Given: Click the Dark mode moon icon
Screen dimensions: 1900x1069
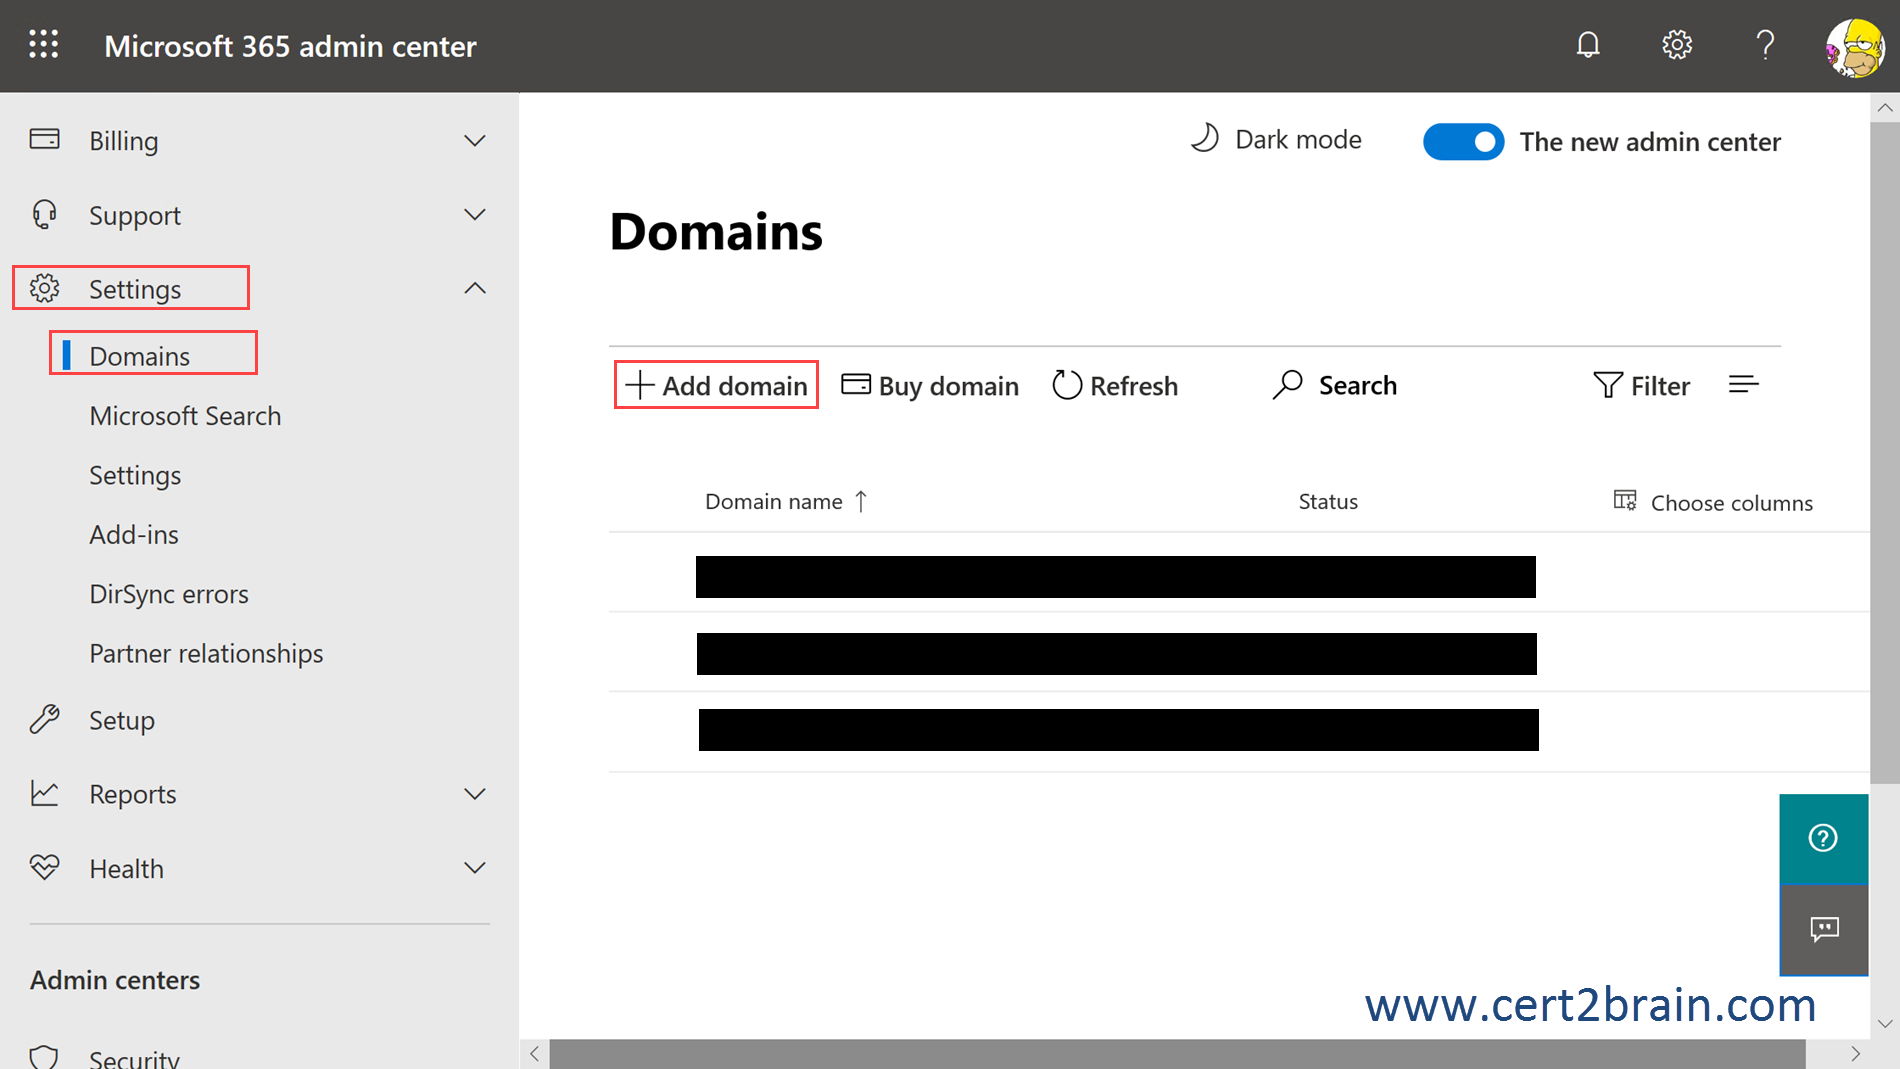Looking at the screenshot, I should click(1205, 138).
